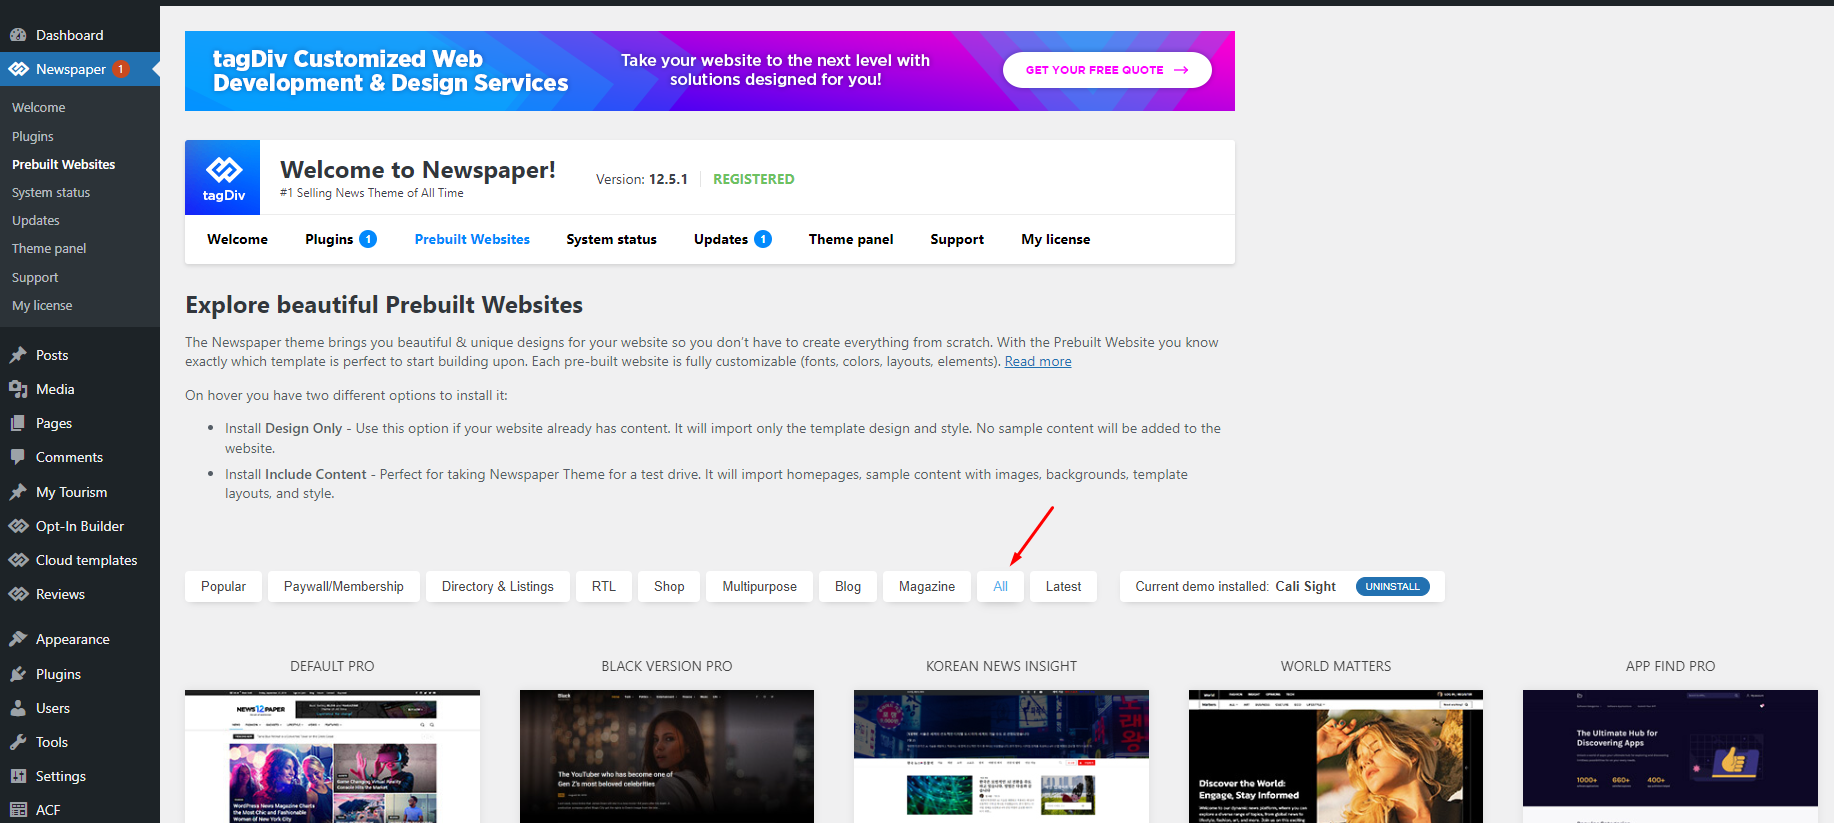Select the Korean News Insight demo thumbnail
Image resolution: width=1834 pixels, height=823 pixels.
click(1001, 756)
